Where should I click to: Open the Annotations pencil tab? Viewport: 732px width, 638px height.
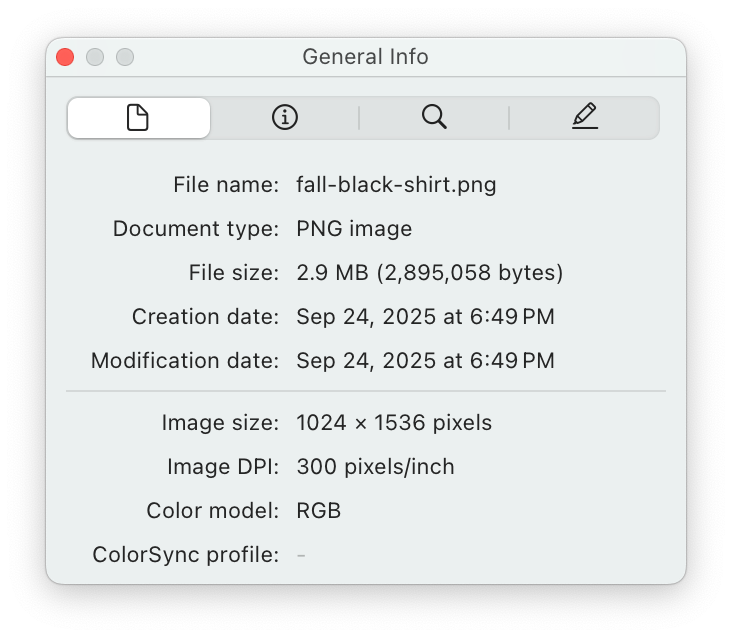pos(585,118)
